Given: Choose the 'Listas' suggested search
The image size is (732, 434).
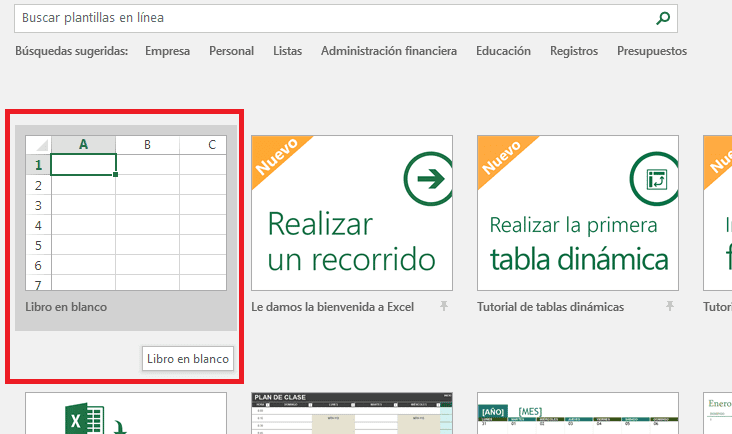Looking at the screenshot, I should pos(287,51).
